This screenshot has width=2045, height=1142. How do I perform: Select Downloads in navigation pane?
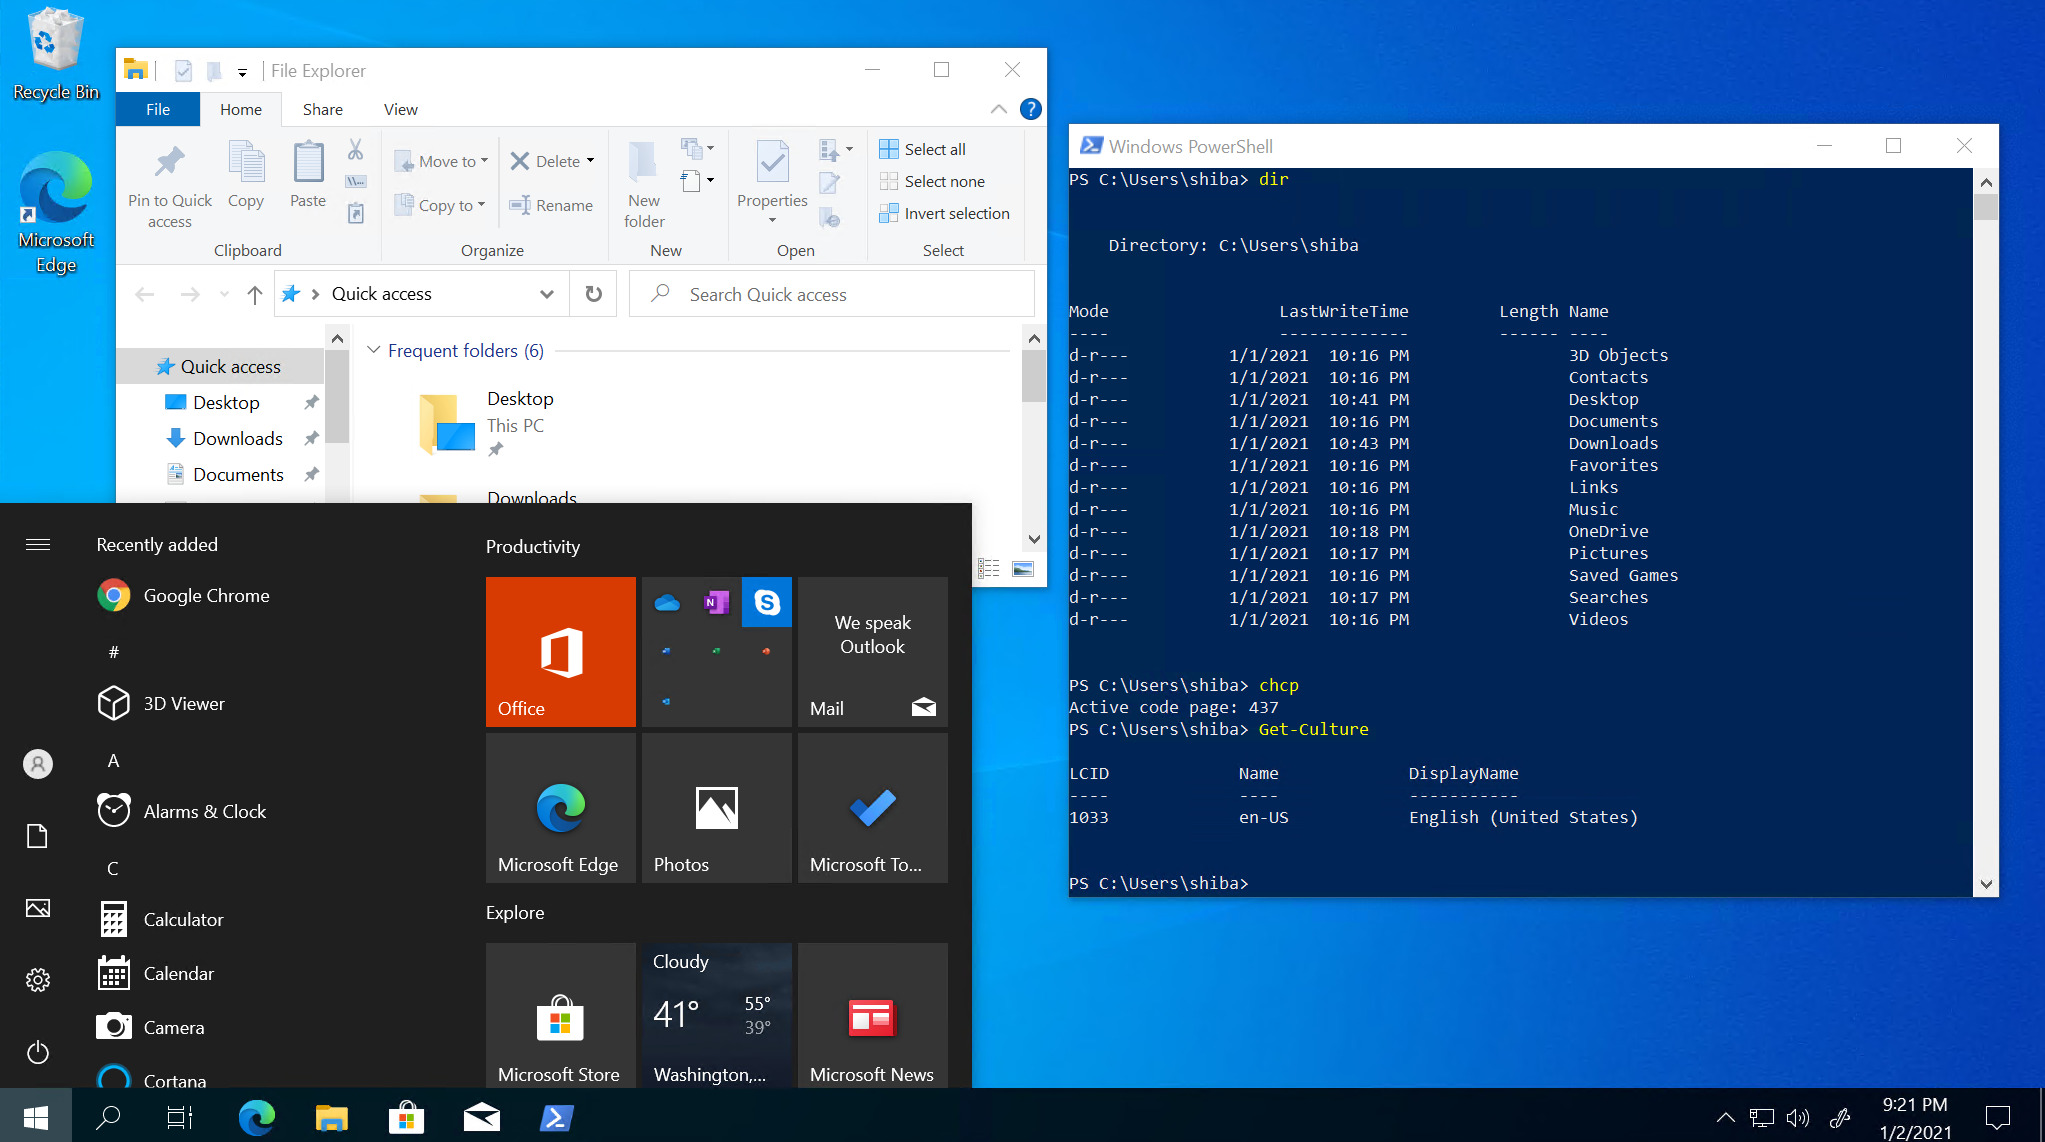[x=238, y=439]
